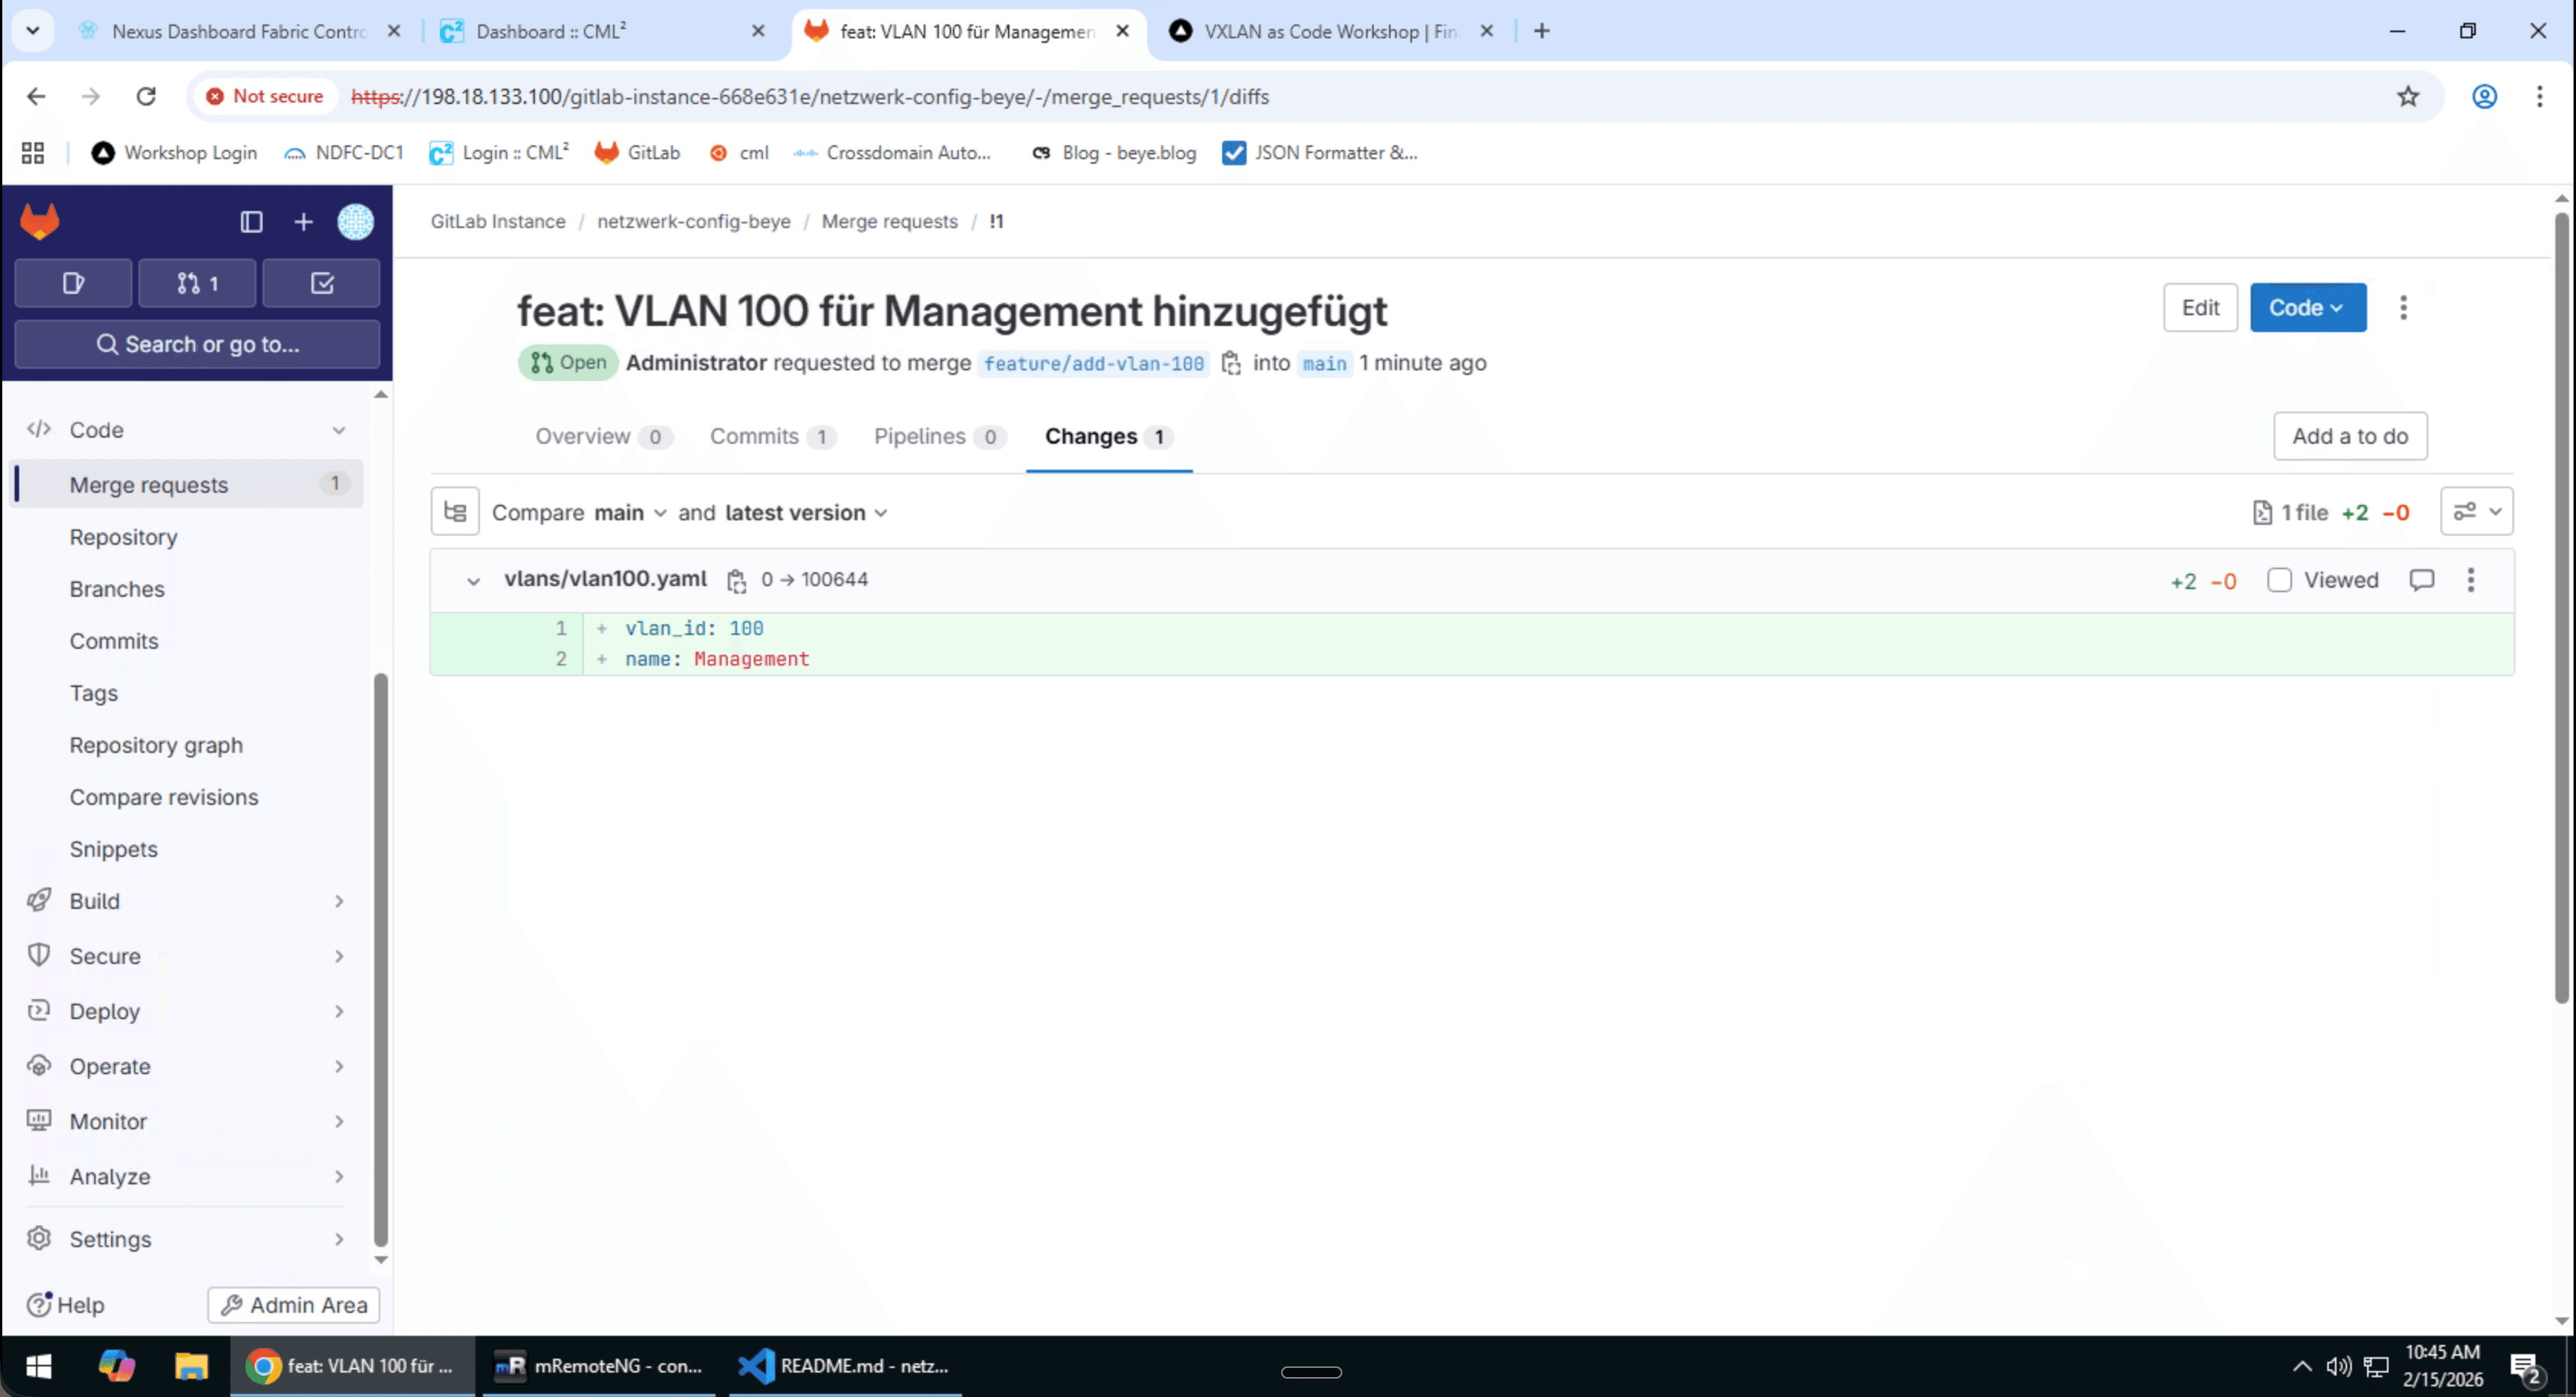This screenshot has height=1397, width=2576.
Task: Open the issues icon in left sidebar
Action: pyautogui.click(x=71, y=283)
